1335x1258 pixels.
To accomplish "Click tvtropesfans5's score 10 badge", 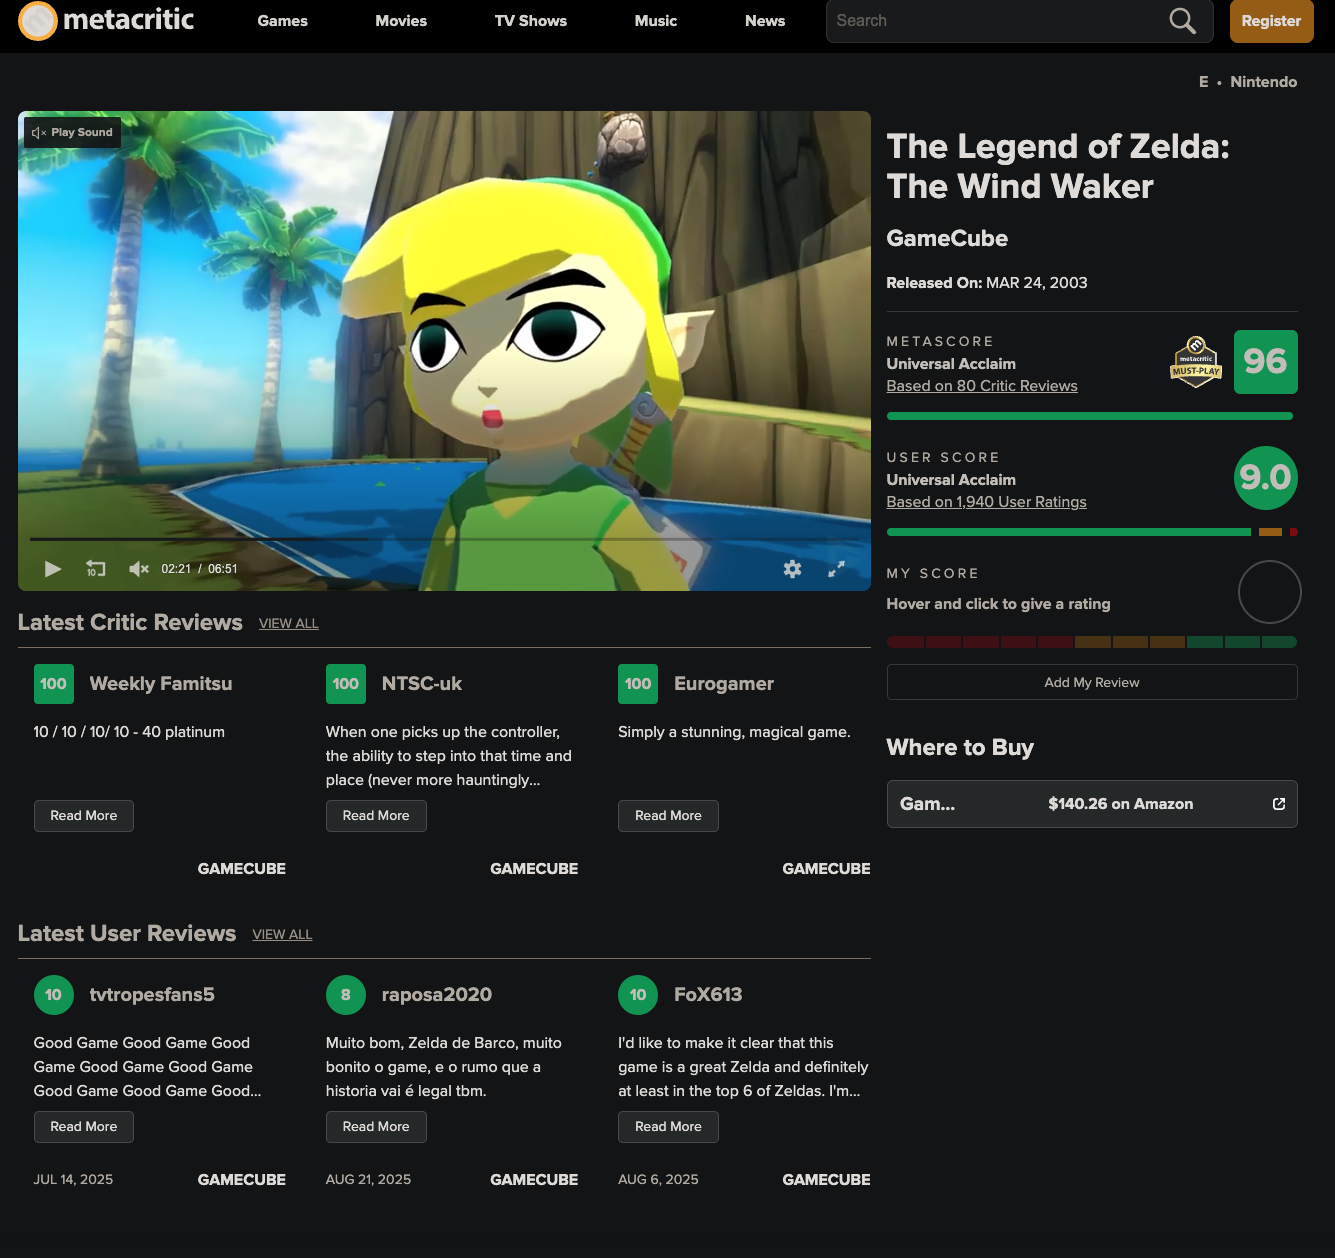I will pos(54,995).
